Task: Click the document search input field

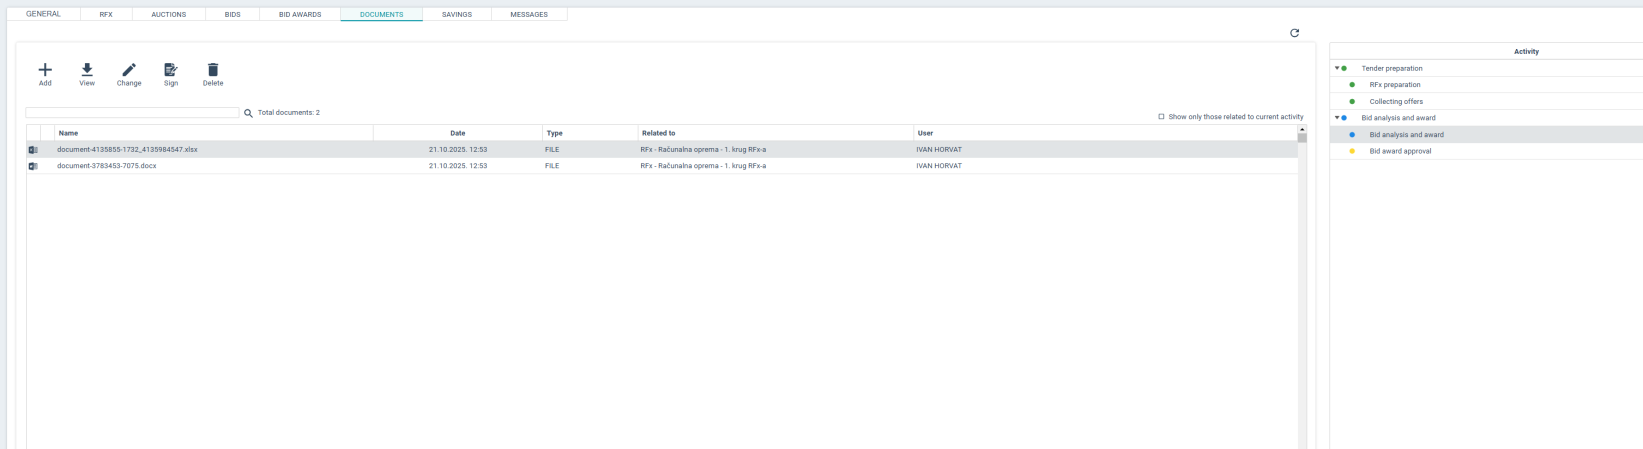Action: [132, 113]
